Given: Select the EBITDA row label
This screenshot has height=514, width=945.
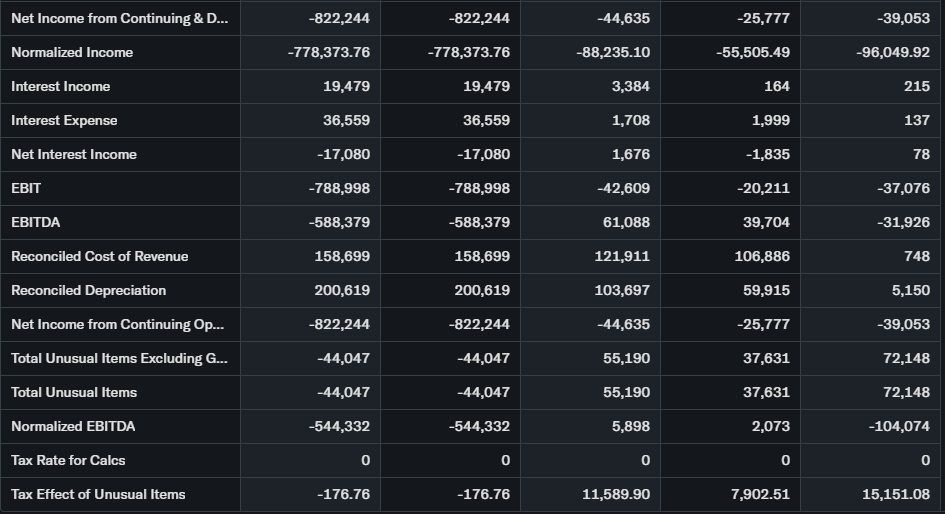Looking at the screenshot, I should [x=36, y=222].
